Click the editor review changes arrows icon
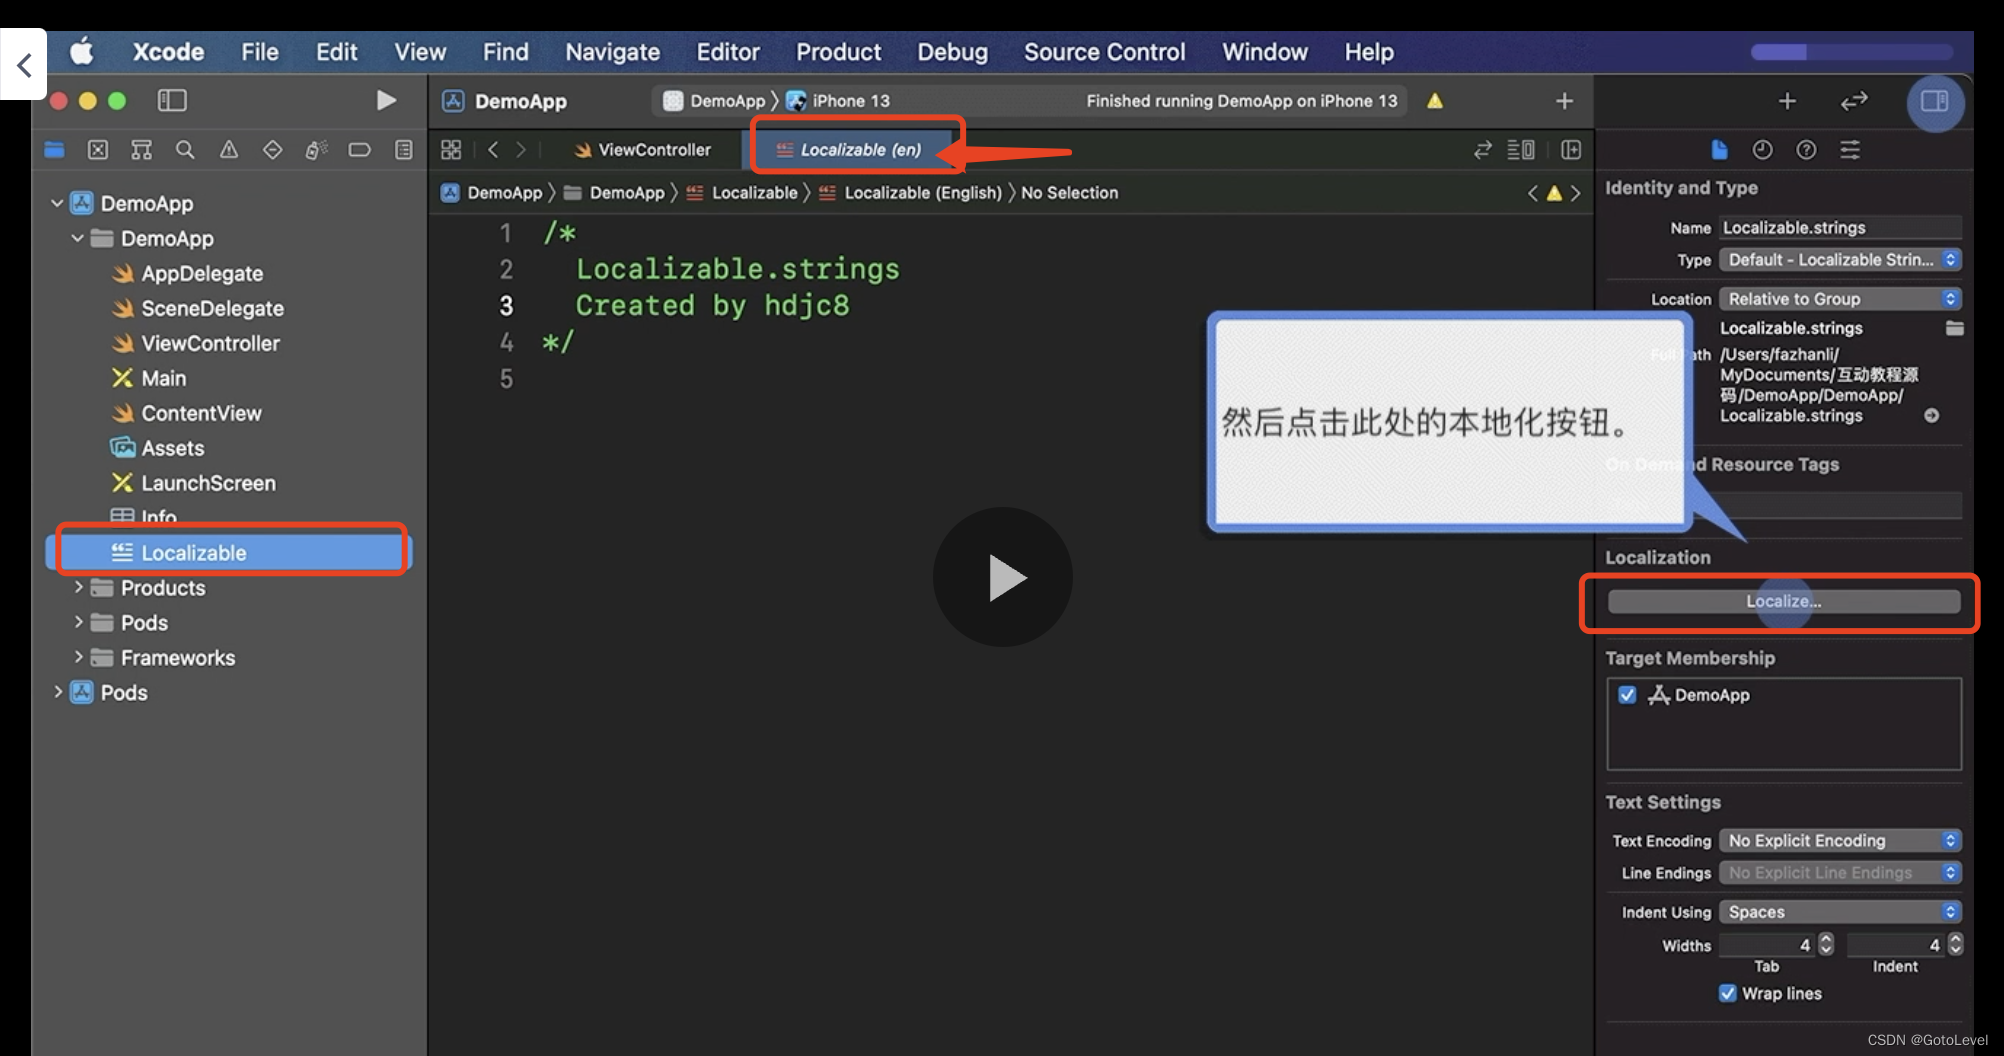2004x1056 pixels. (x=1483, y=150)
